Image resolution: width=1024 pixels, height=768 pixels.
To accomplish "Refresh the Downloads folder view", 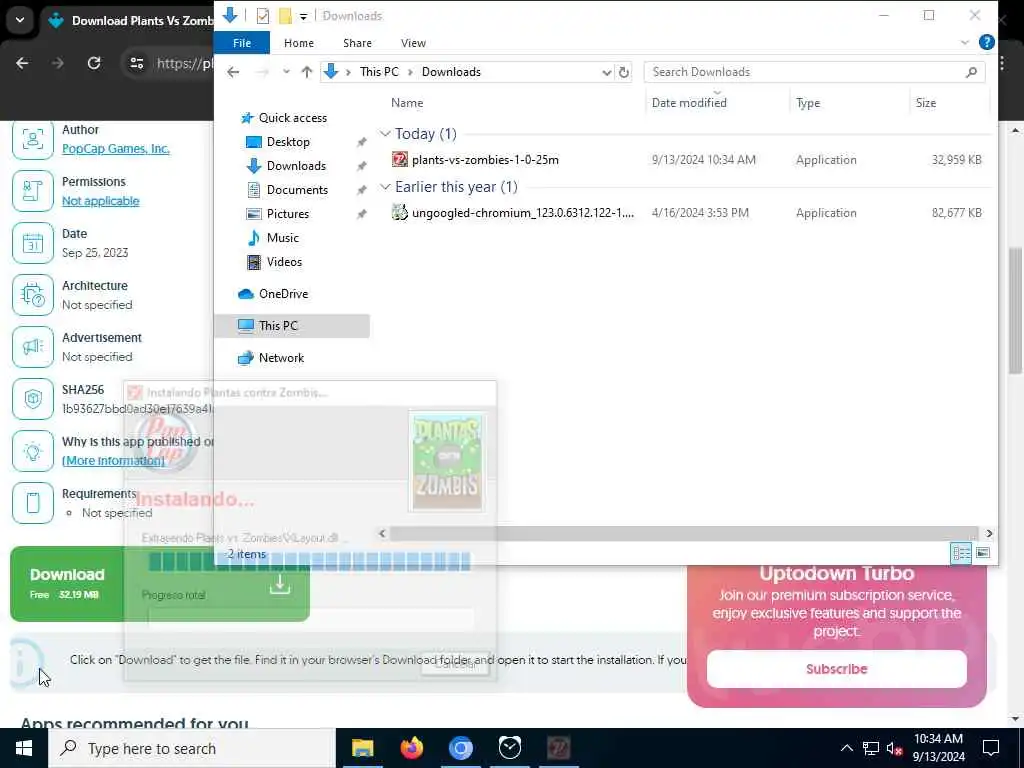I will pyautogui.click(x=624, y=72).
